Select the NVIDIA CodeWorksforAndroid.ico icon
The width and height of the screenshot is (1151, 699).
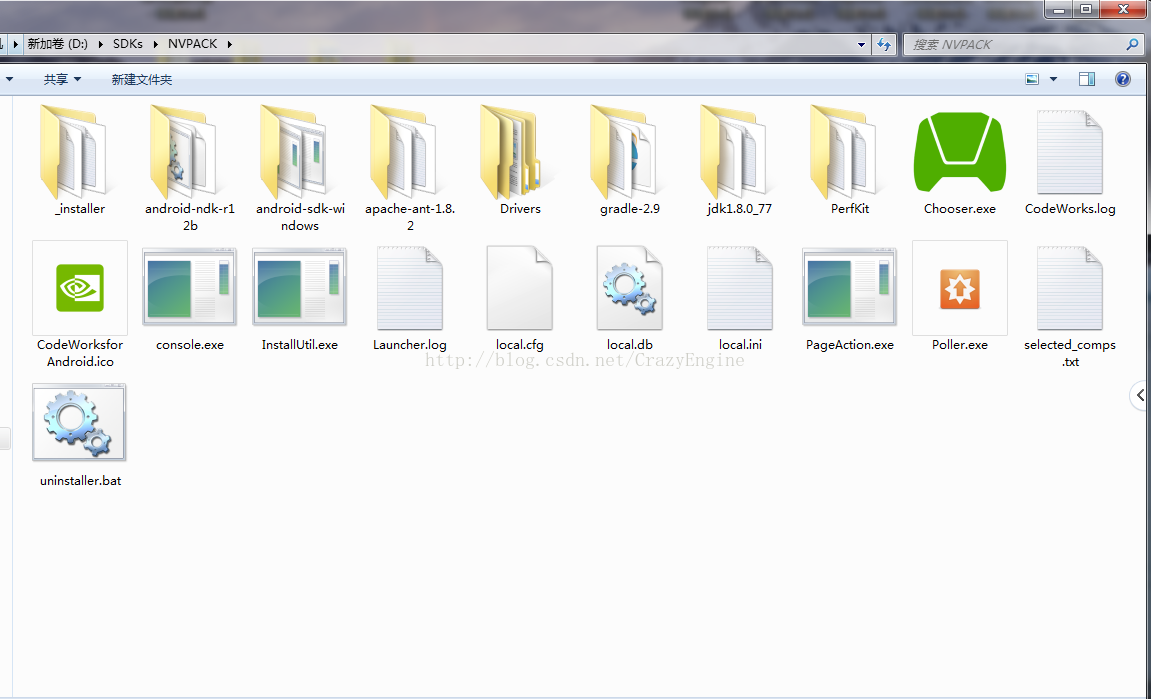[x=80, y=288]
